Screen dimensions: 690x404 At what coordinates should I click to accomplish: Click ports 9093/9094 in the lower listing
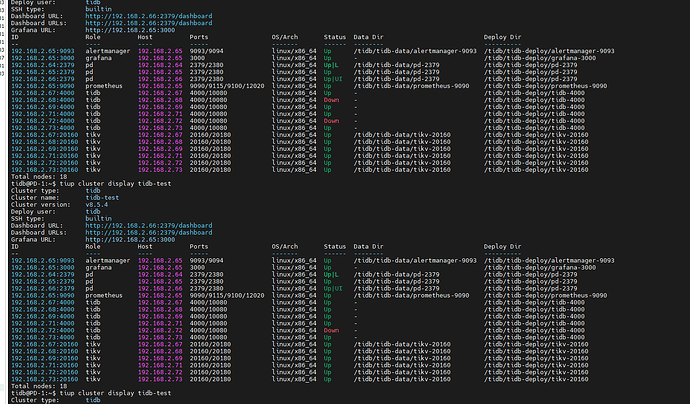click(x=206, y=261)
